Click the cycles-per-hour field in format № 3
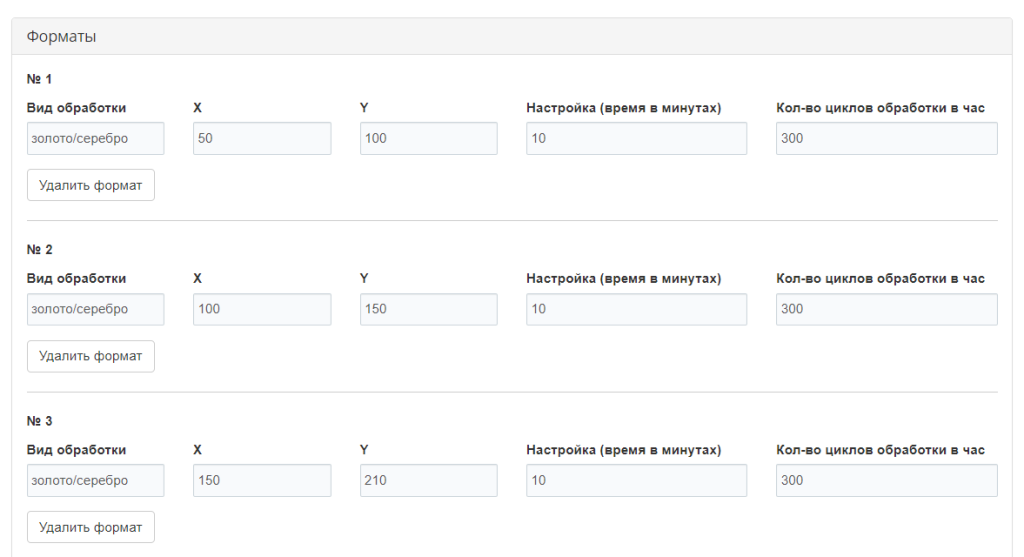Image resolution: width=1024 pixels, height=557 pixels. (886, 481)
